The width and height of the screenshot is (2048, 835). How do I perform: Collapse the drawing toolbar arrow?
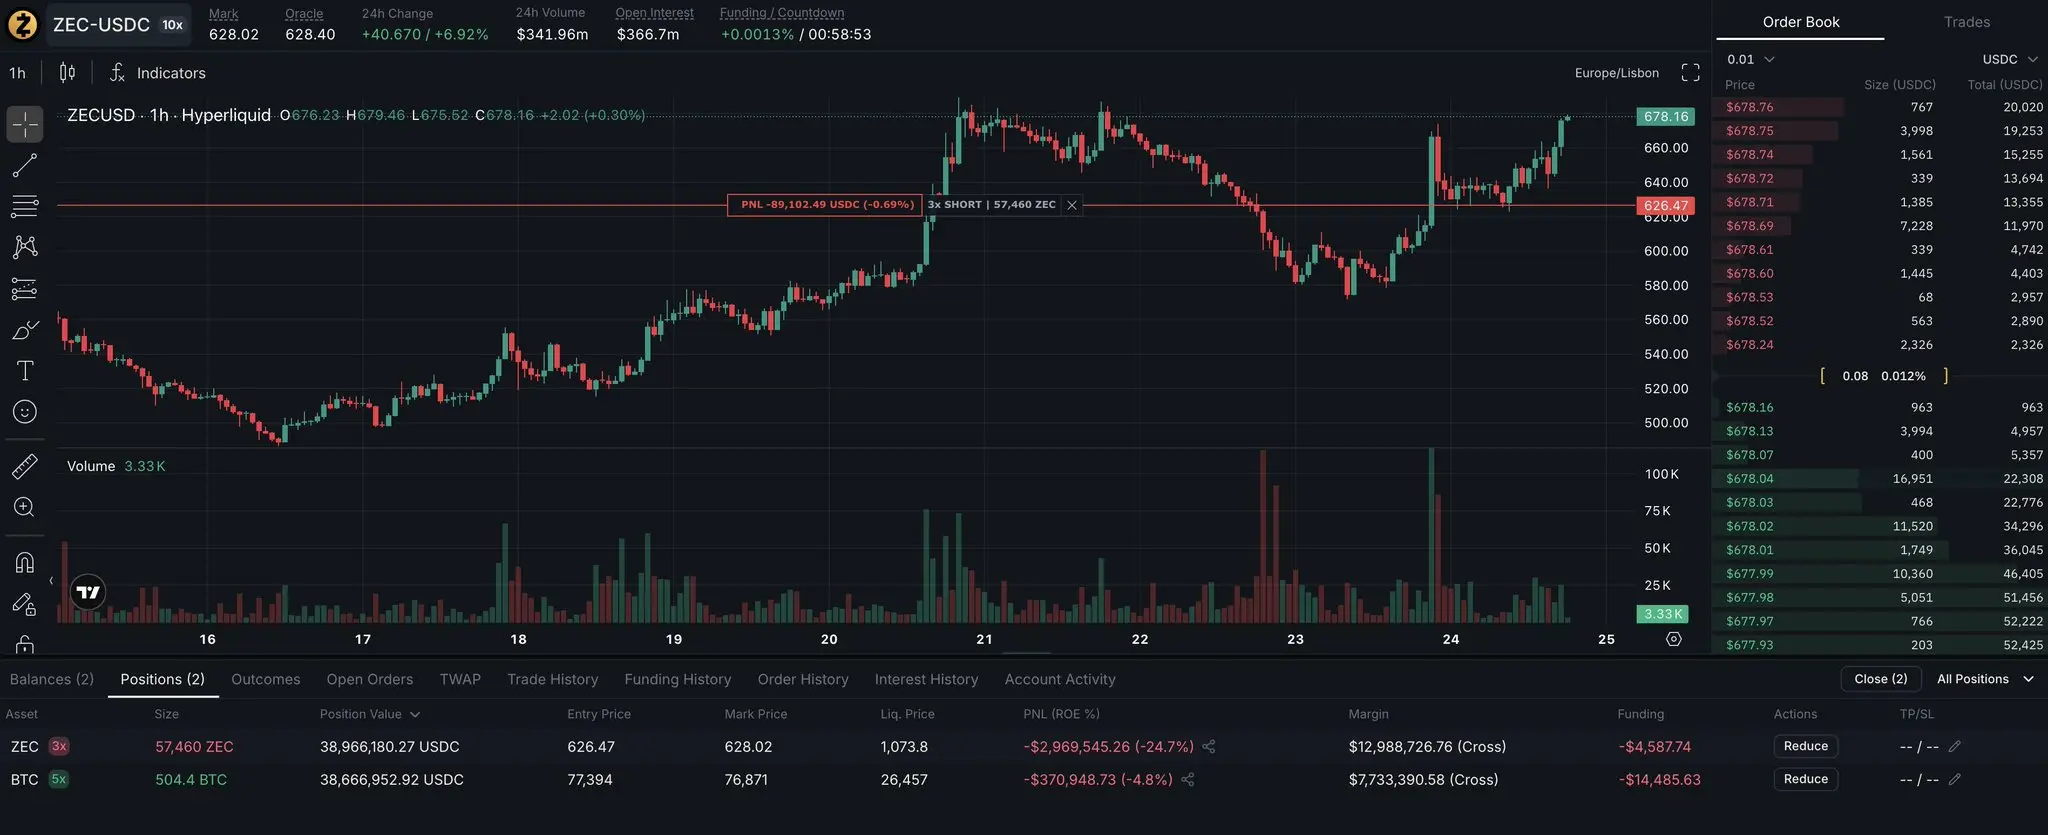tap(51, 580)
